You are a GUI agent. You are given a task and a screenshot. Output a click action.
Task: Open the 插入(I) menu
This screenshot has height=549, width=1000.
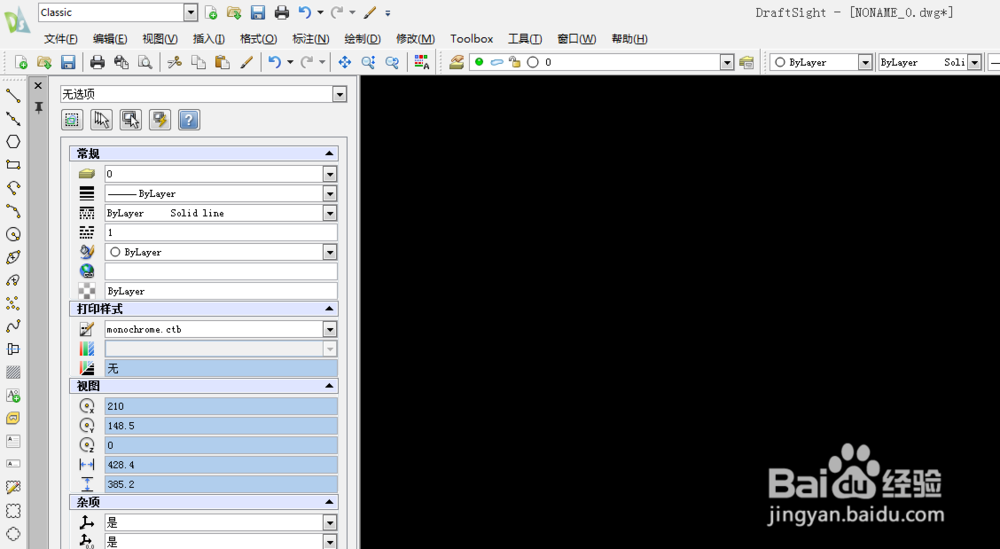pyautogui.click(x=209, y=39)
